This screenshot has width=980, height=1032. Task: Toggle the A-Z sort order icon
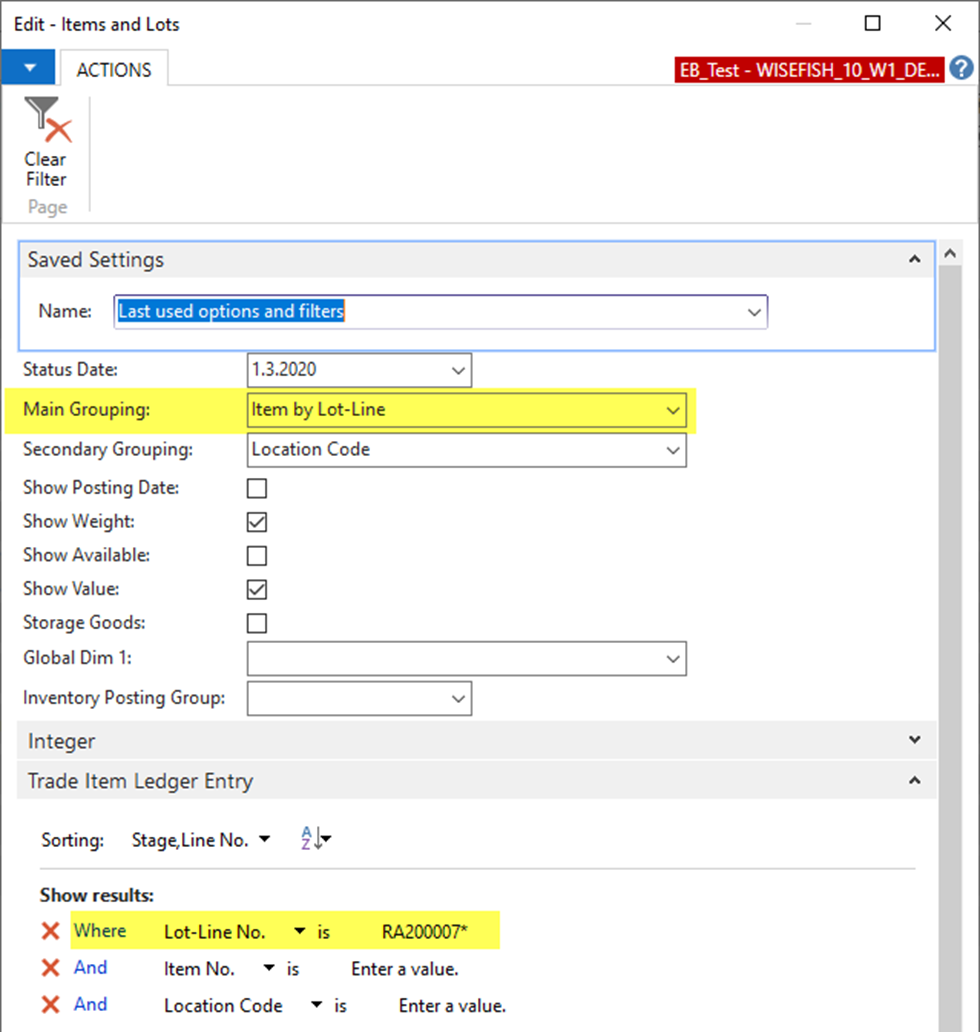click(314, 840)
